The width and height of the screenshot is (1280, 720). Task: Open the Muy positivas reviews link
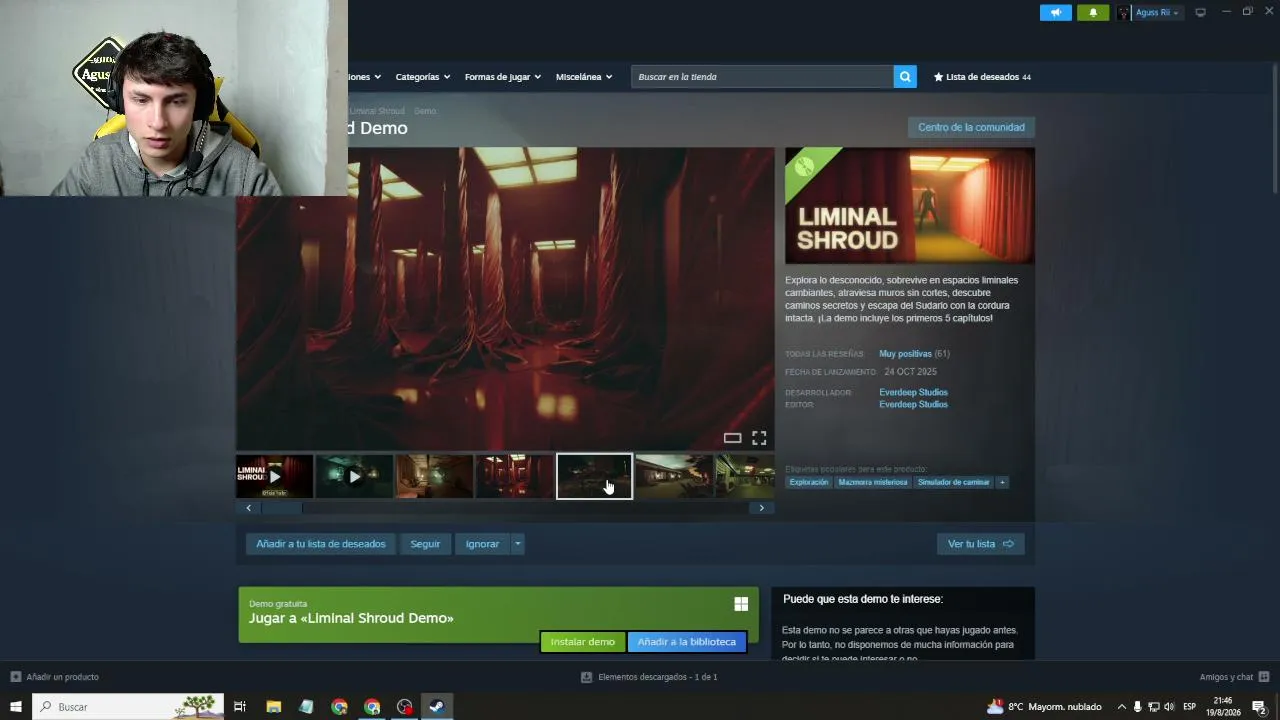905,354
